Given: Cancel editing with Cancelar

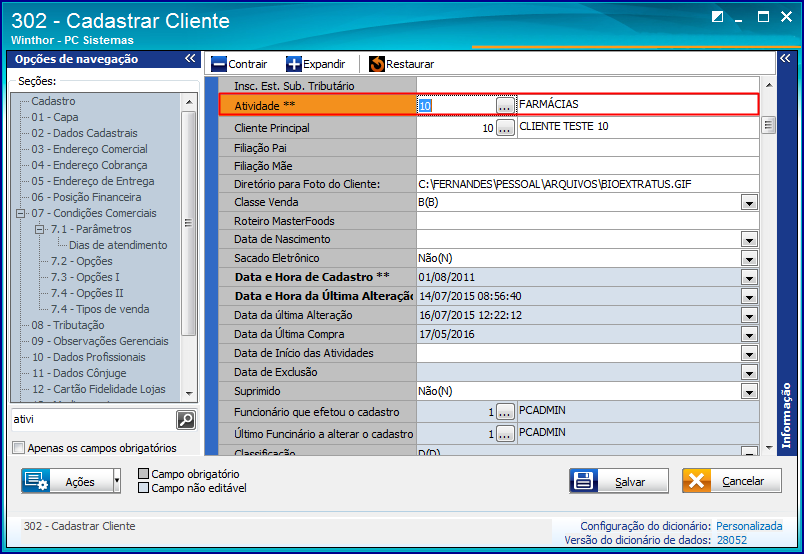Looking at the screenshot, I should [x=732, y=481].
